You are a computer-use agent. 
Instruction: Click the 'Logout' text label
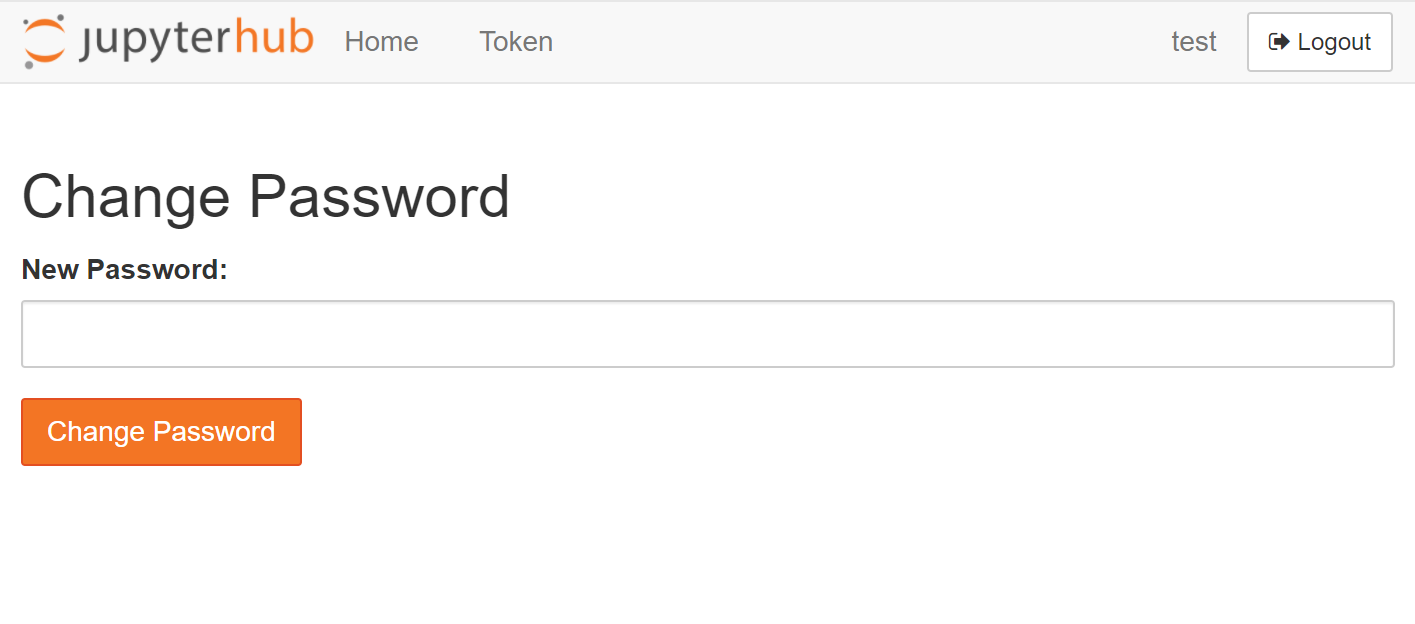point(1334,42)
